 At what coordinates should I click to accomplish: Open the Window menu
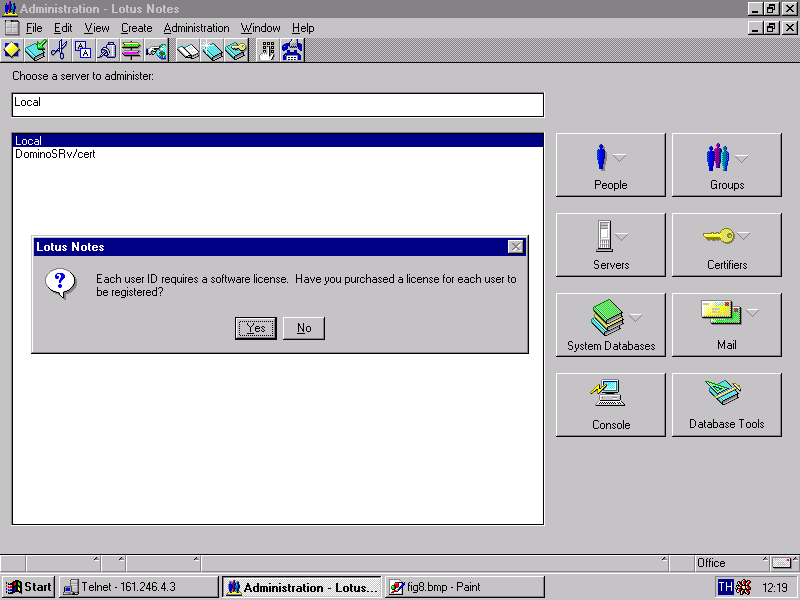260,28
